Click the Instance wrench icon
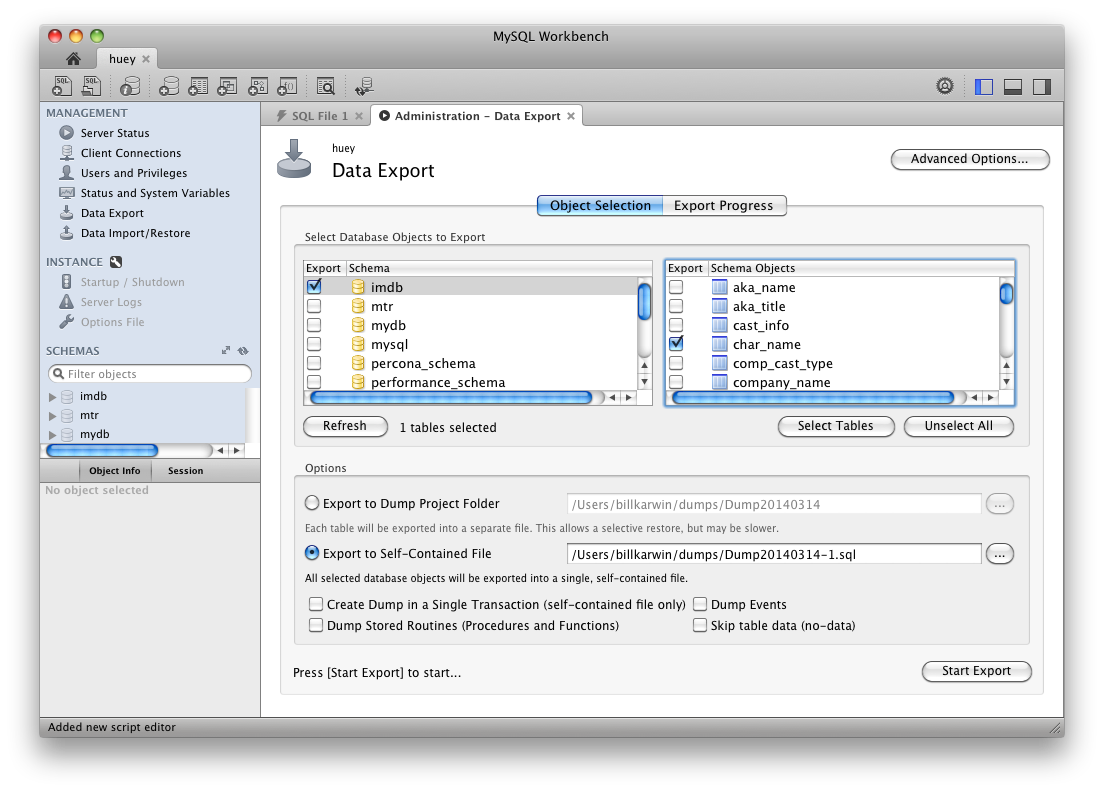 [116, 262]
